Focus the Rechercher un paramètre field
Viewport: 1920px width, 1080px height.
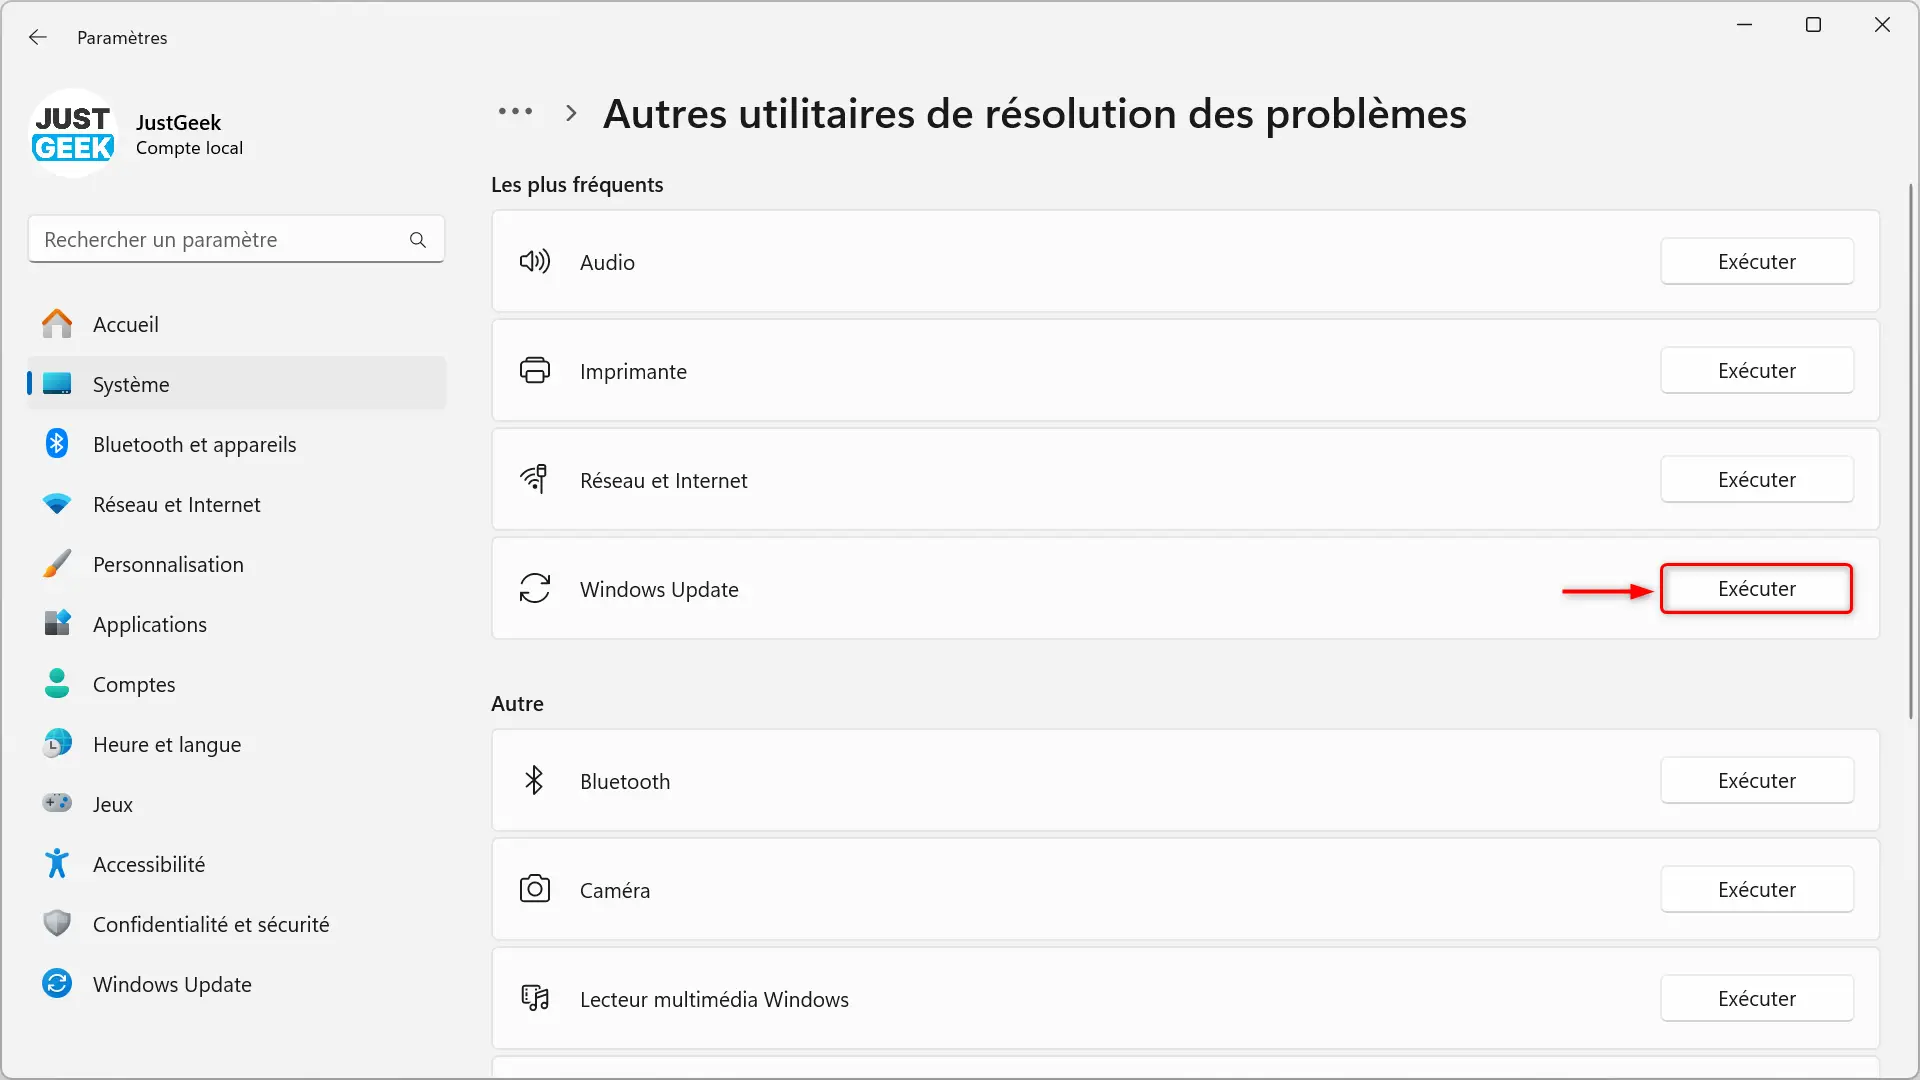pyautogui.click(x=236, y=240)
